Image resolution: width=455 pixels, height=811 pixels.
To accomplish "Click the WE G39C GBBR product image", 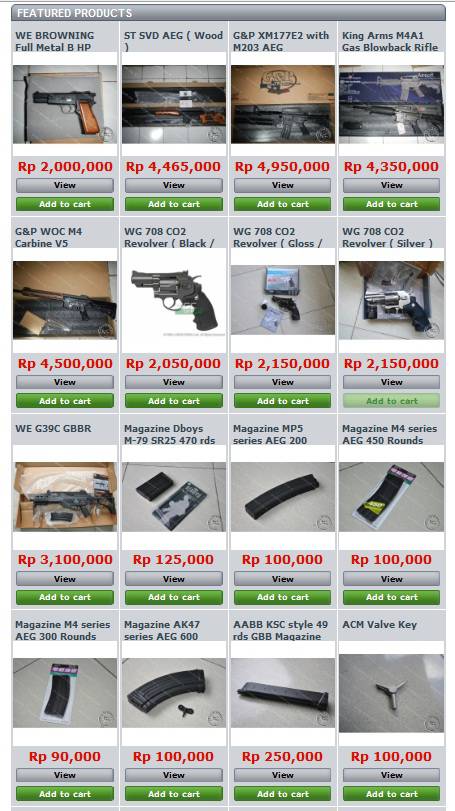I will 65,497.
